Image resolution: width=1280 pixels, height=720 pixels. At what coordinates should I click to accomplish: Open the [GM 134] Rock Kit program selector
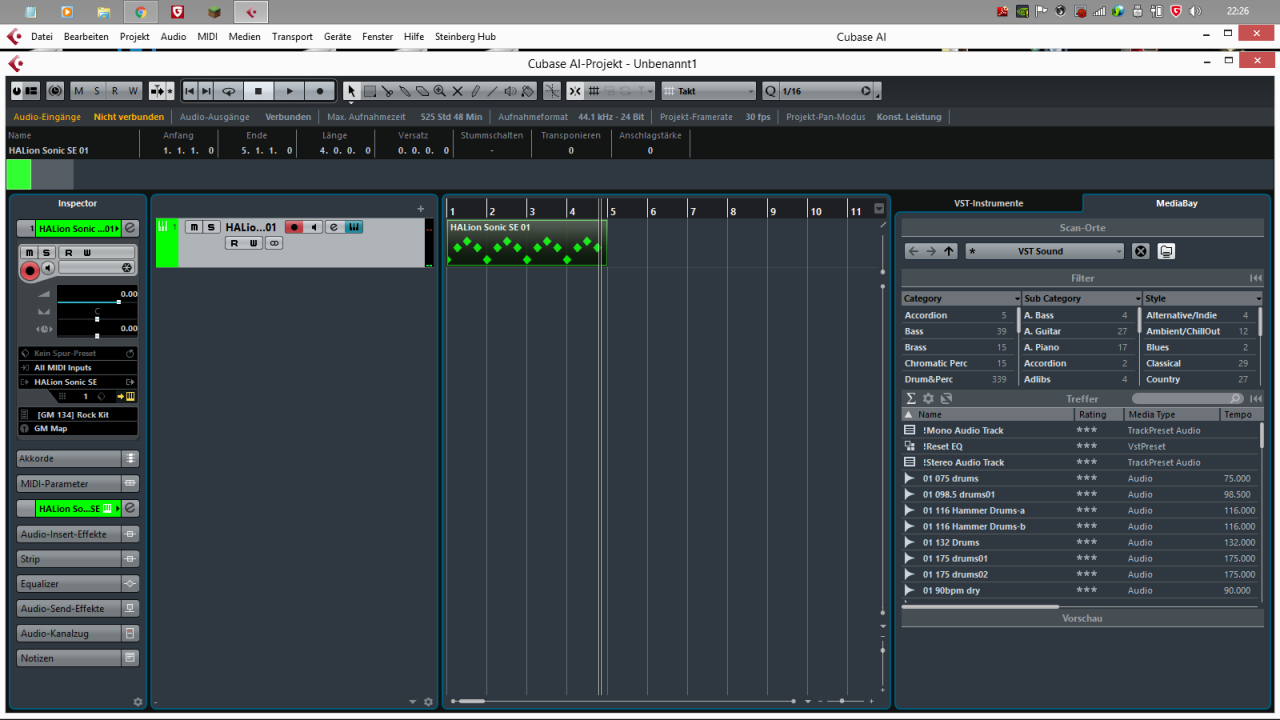click(x=78, y=414)
